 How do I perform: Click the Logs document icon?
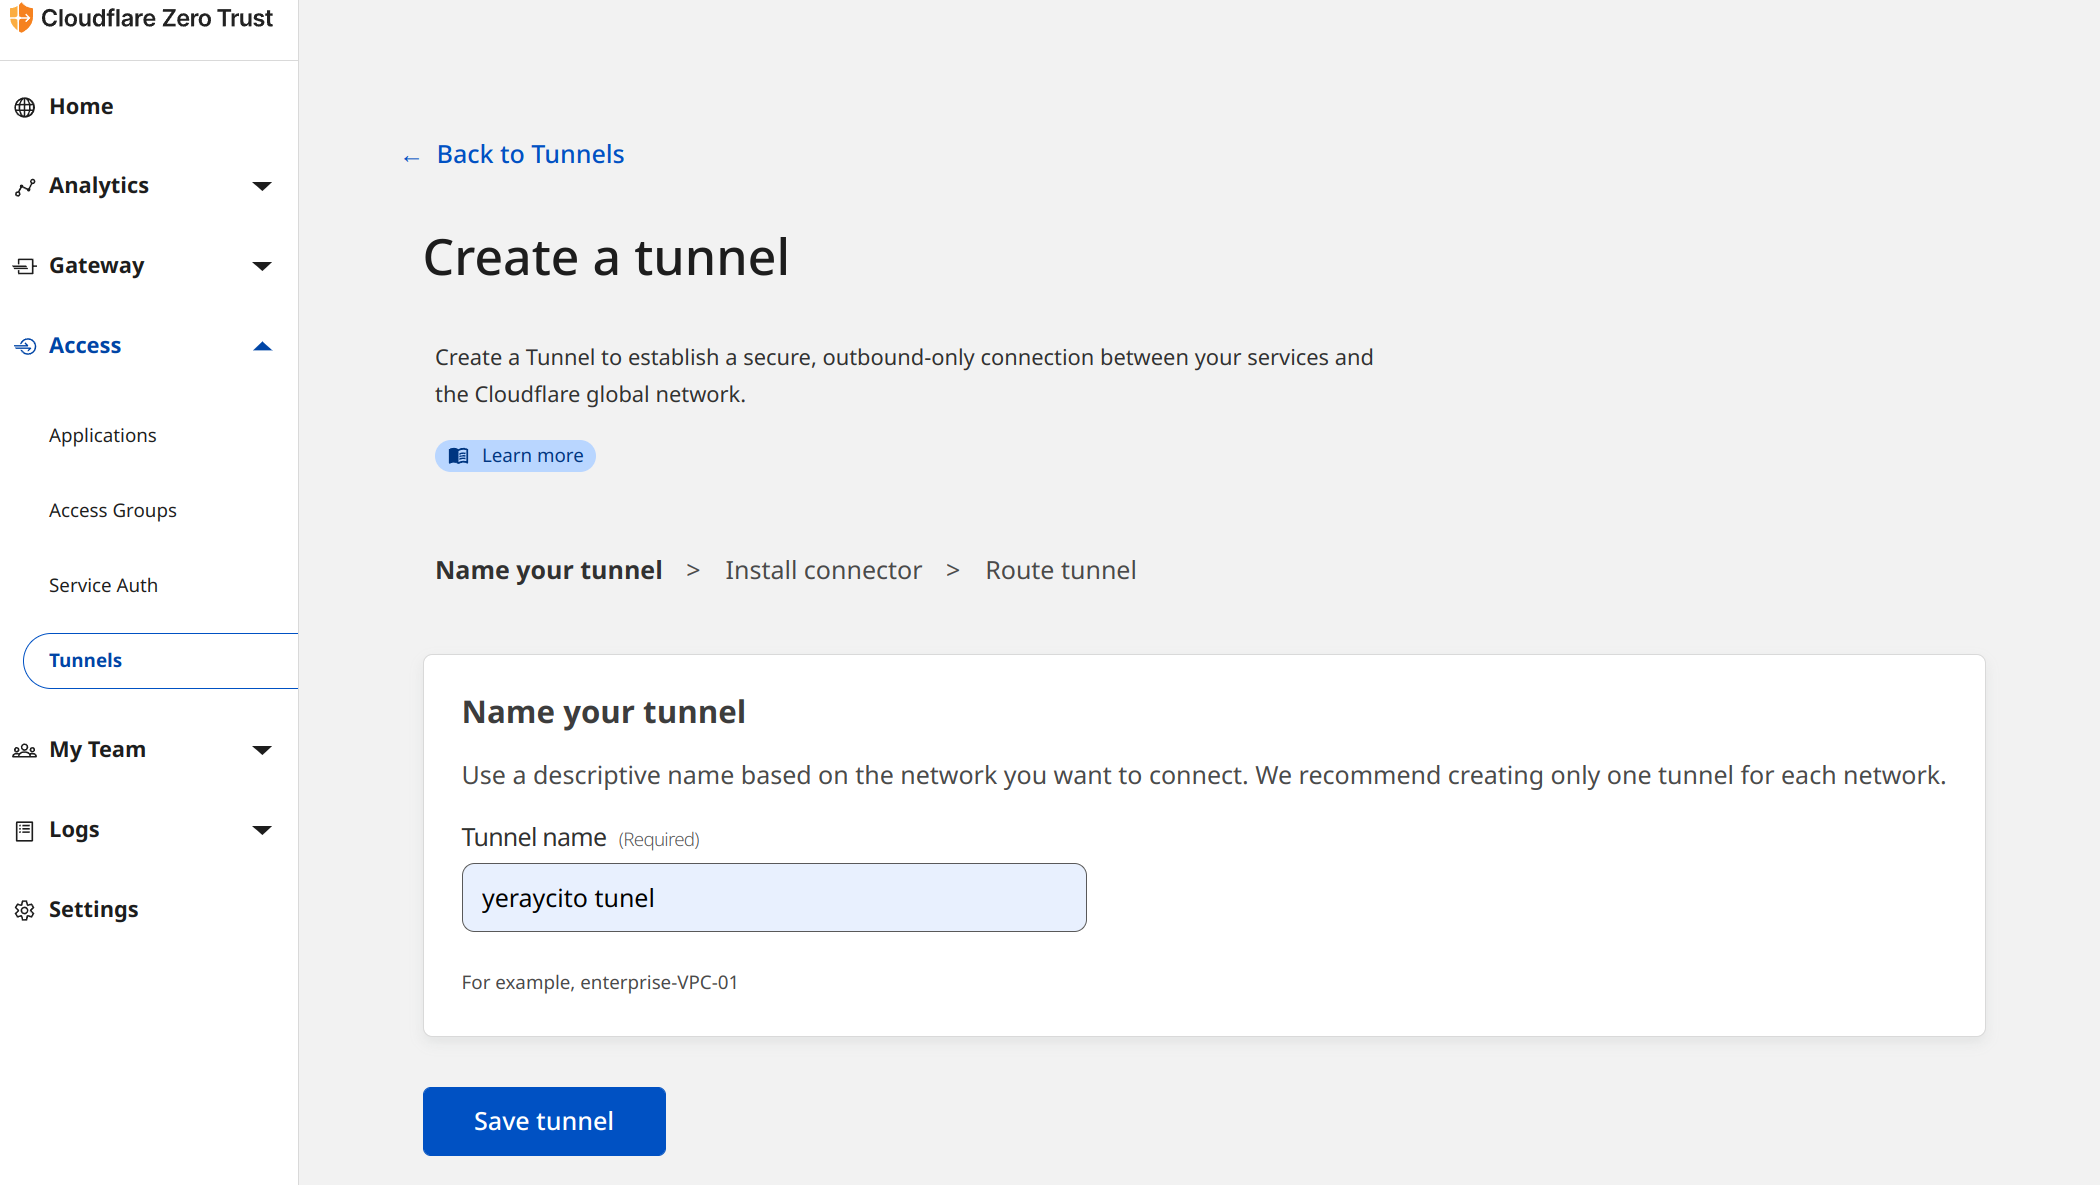pos(25,830)
